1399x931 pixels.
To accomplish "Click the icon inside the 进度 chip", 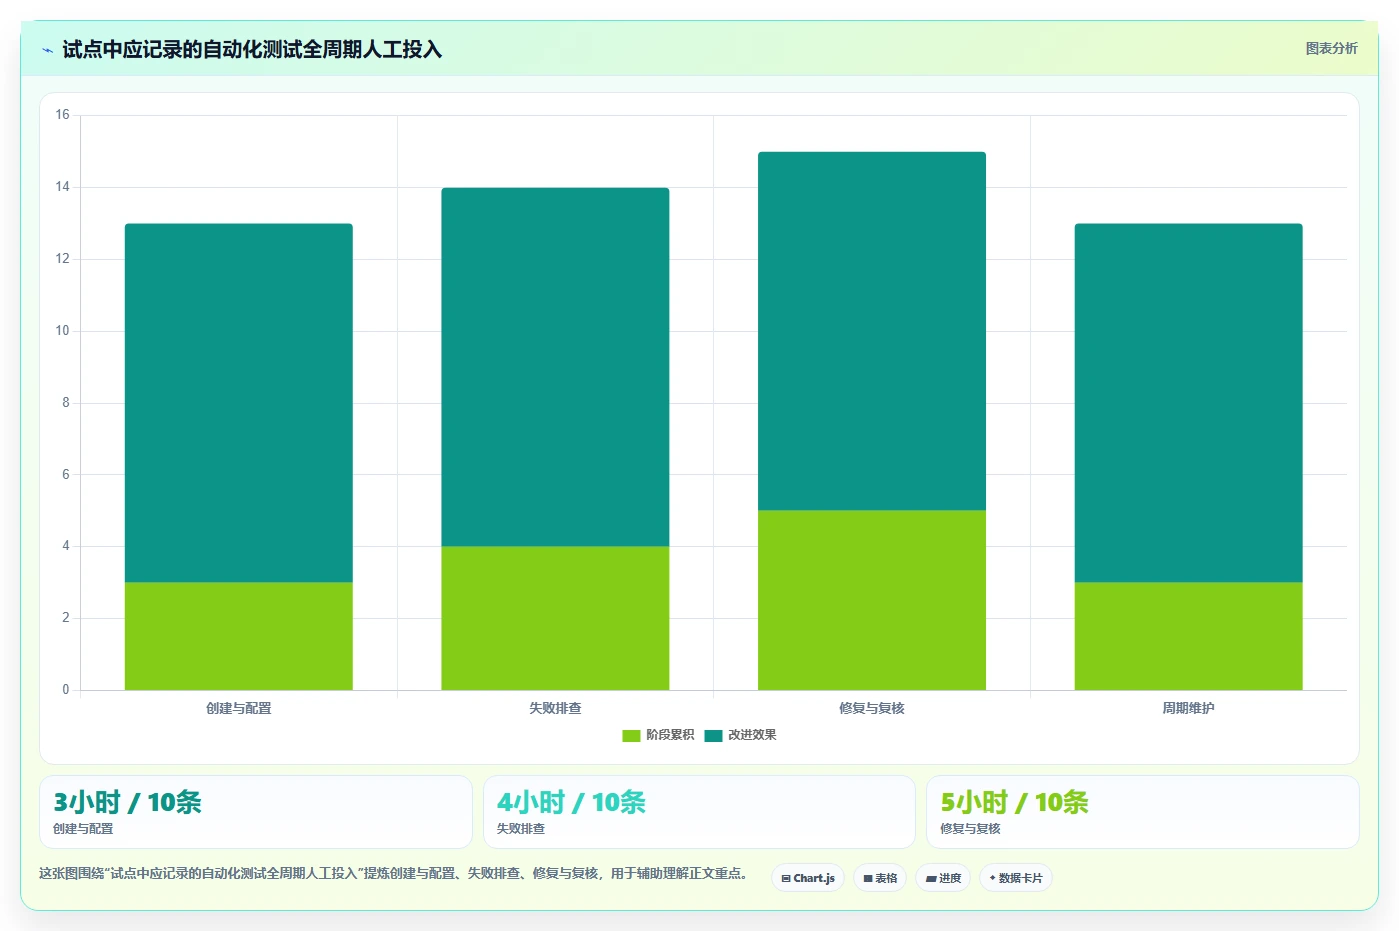I will (931, 879).
